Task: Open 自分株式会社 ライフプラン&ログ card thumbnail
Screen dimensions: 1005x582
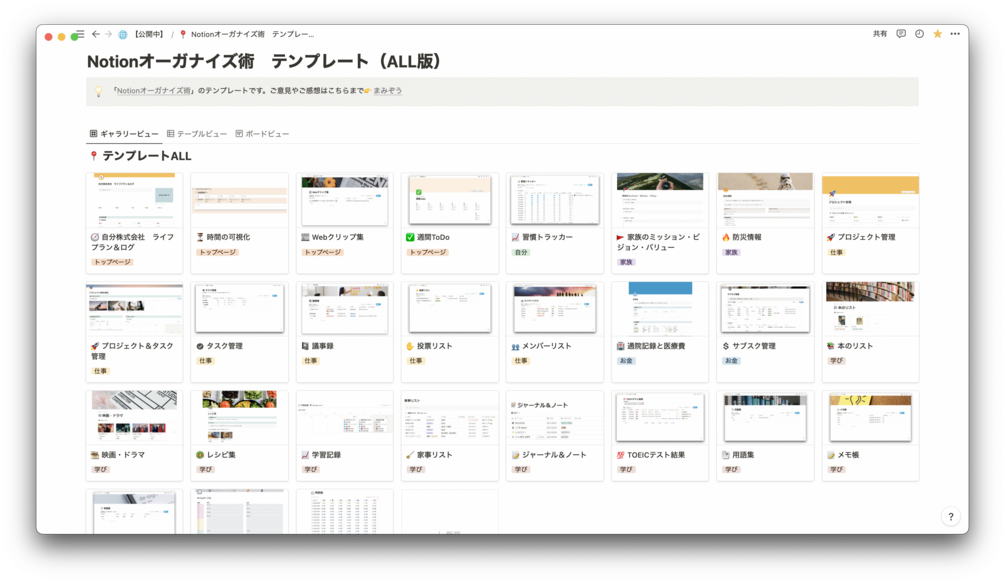Action: [134, 200]
